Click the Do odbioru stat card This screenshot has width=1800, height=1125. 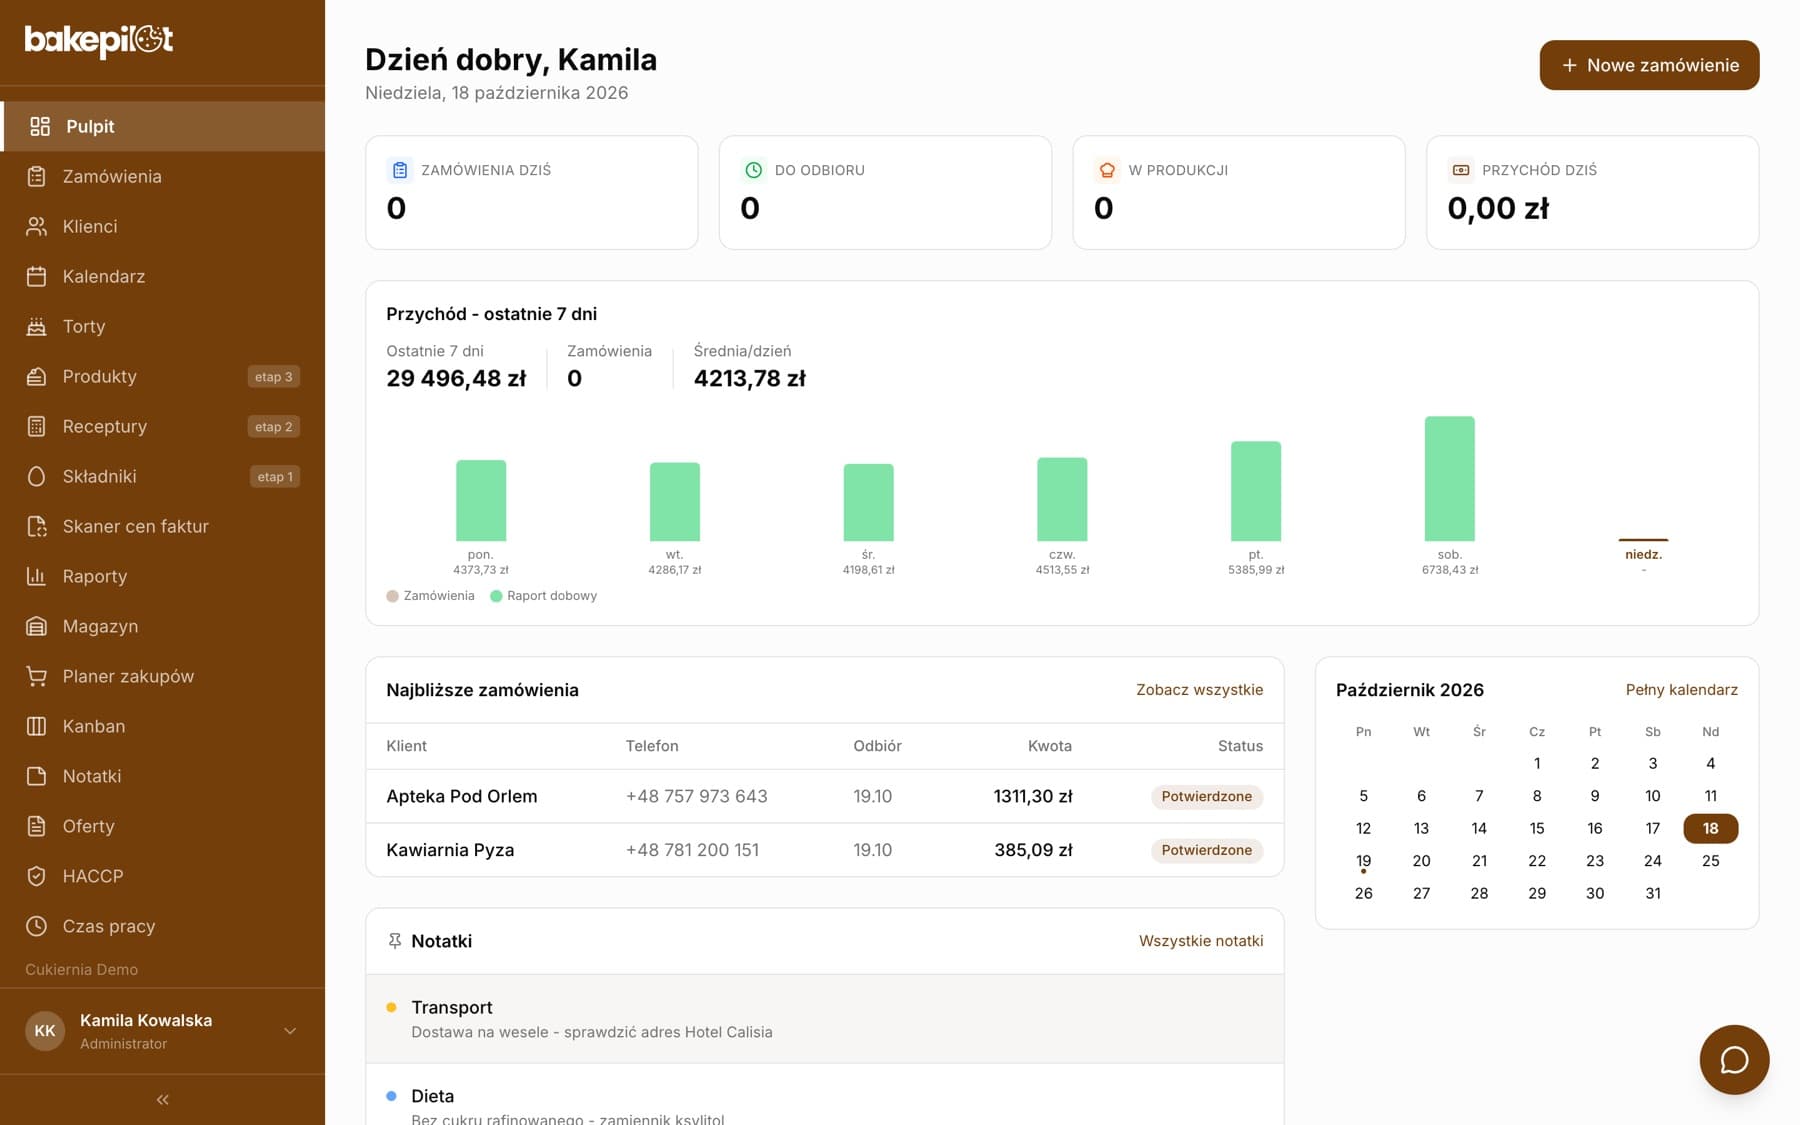(885, 193)
